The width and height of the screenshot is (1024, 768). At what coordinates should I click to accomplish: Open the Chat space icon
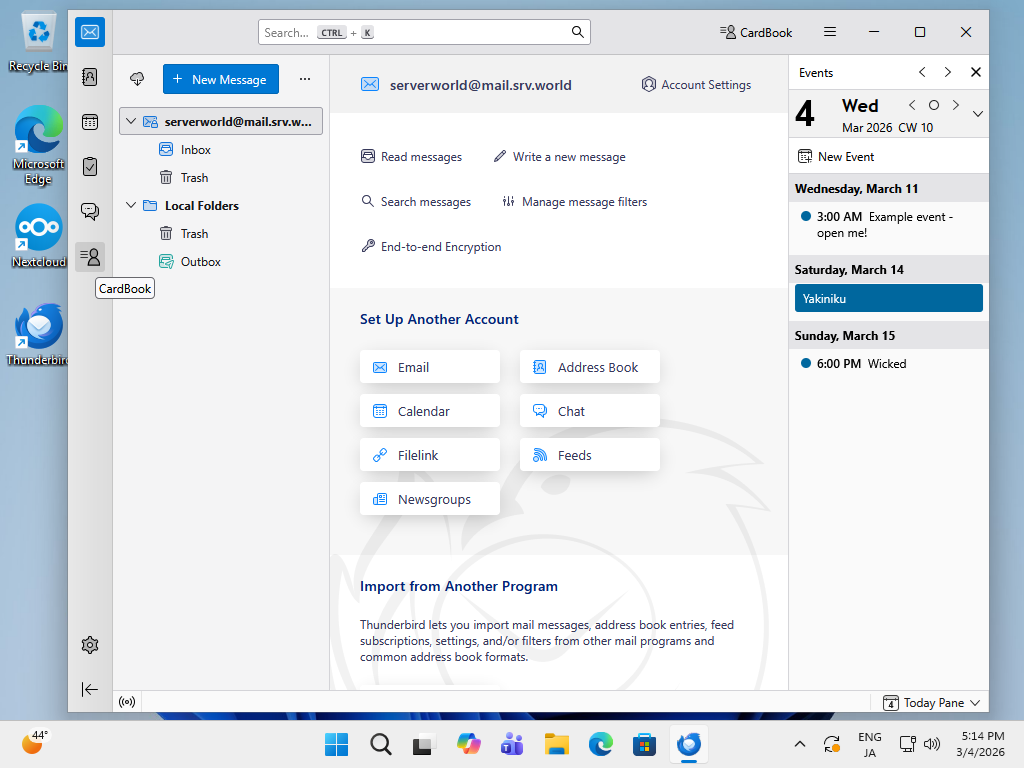(90, 211)
